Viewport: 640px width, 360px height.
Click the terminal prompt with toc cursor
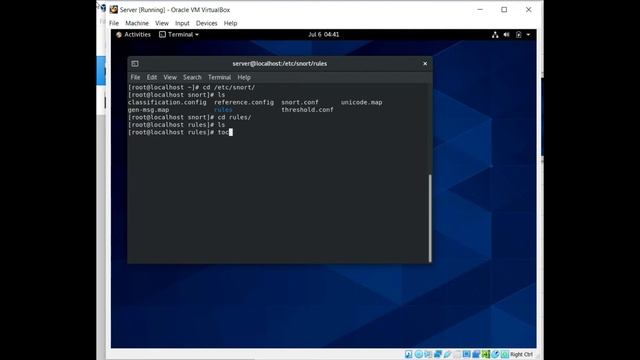180,132
